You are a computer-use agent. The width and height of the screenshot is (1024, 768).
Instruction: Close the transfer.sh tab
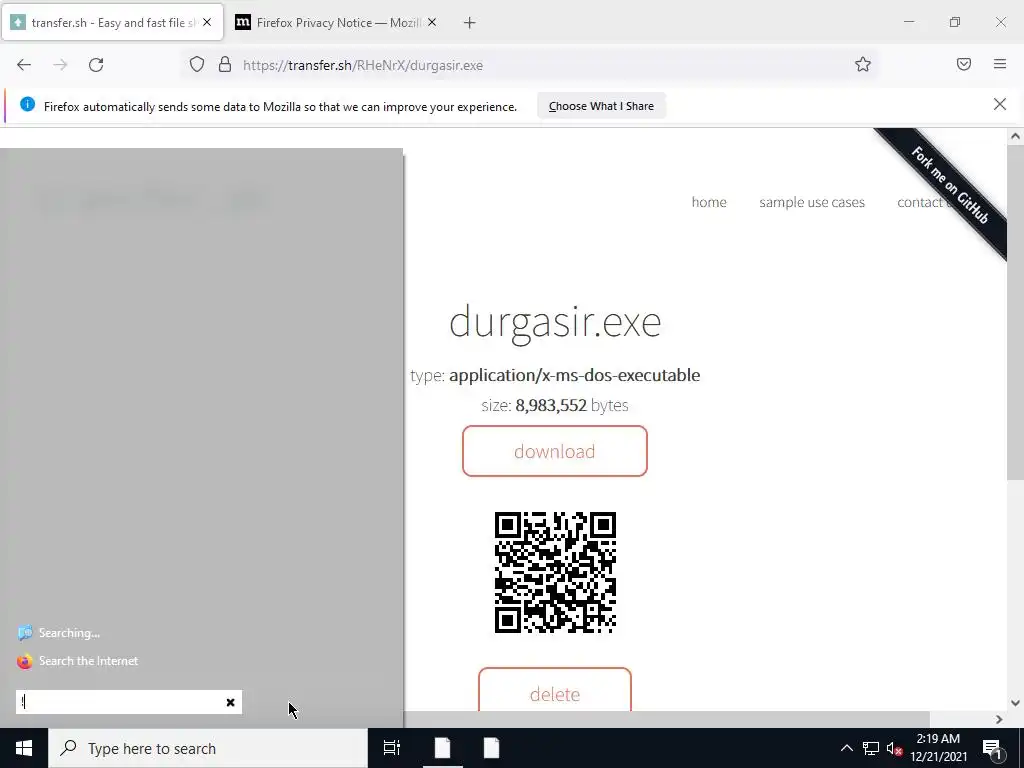pos(207,22)
